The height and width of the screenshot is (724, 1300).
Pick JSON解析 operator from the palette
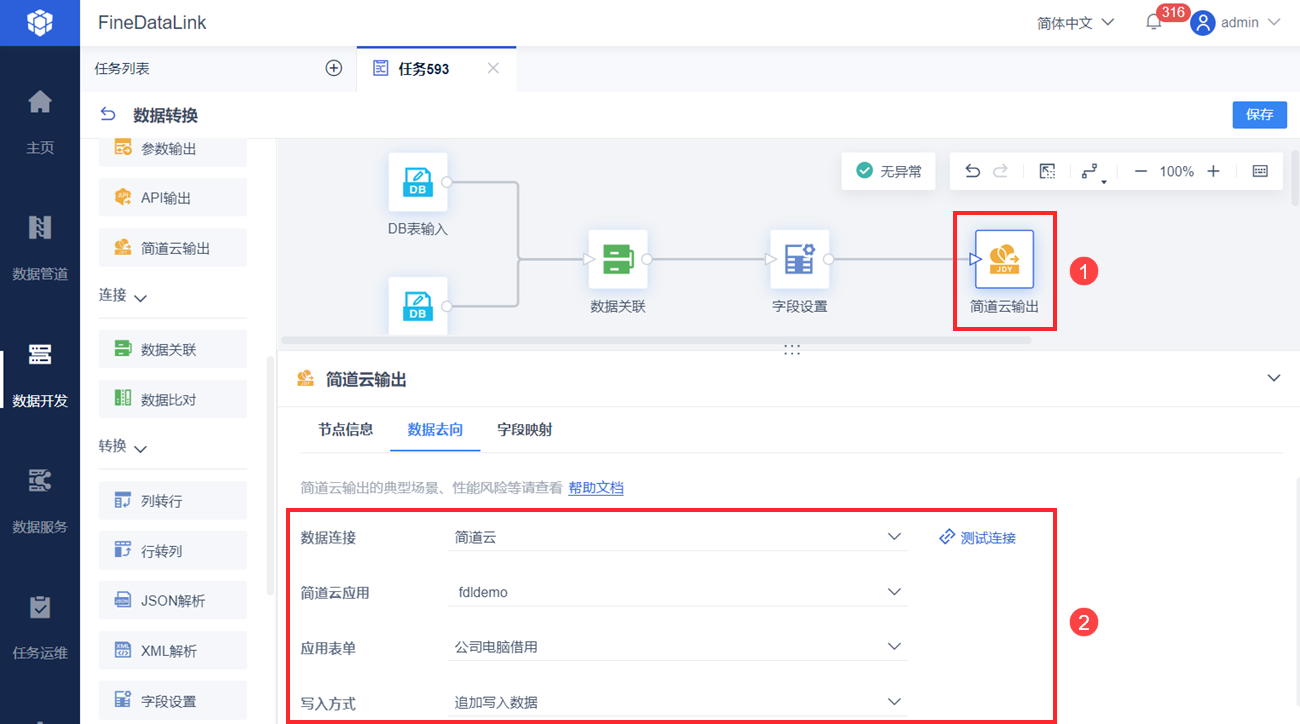point(173,600)
